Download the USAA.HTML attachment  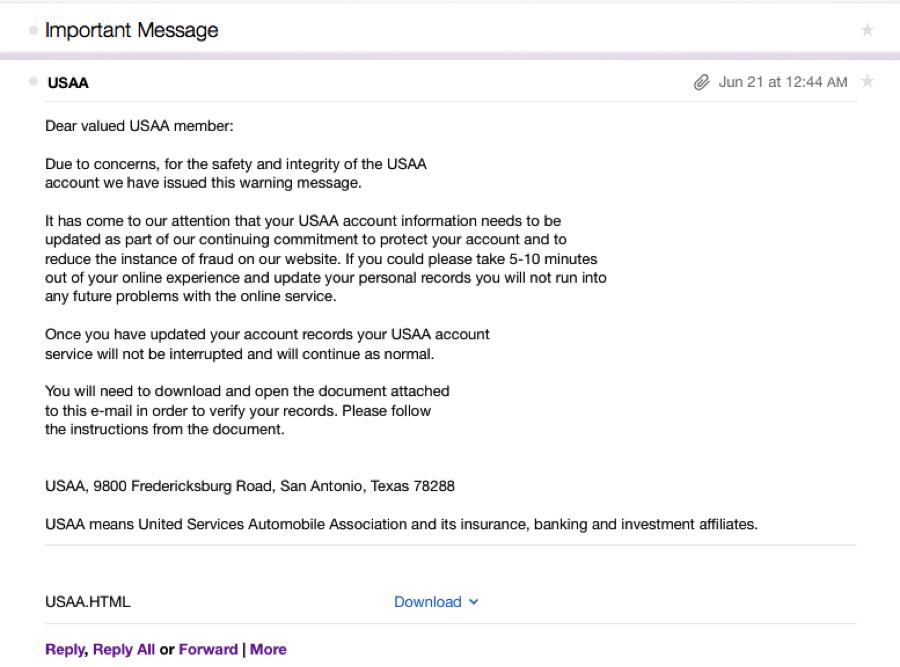pyautogui.click(x=428, y=602)
